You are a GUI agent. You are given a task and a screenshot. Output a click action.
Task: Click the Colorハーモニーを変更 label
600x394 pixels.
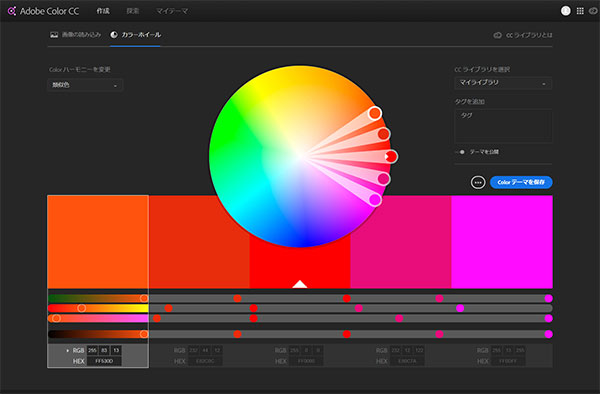coord(80,70)
